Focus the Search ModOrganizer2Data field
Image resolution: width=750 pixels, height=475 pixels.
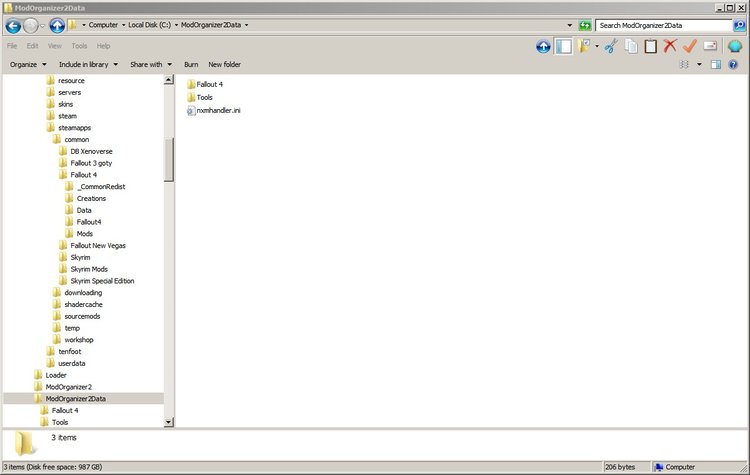pyautogui.click(x=664, y=25)
